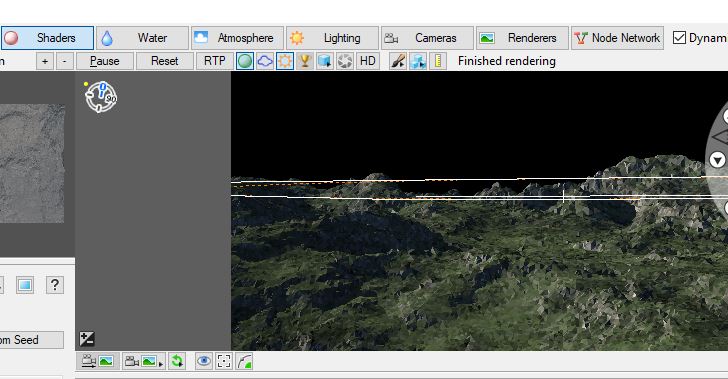Screen dimensions: 728x379
Task: Open the Cameras tab
Action: coord(427,38)
